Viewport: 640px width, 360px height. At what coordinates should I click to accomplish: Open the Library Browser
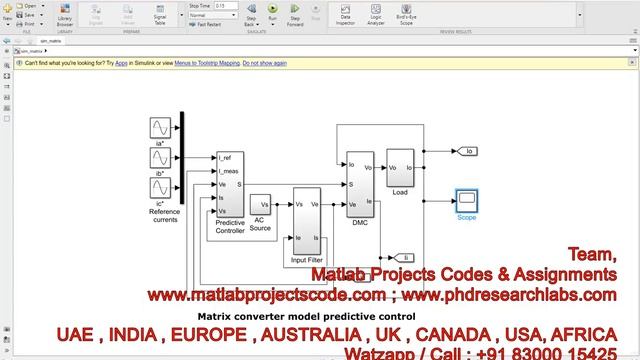pos(65,15)
